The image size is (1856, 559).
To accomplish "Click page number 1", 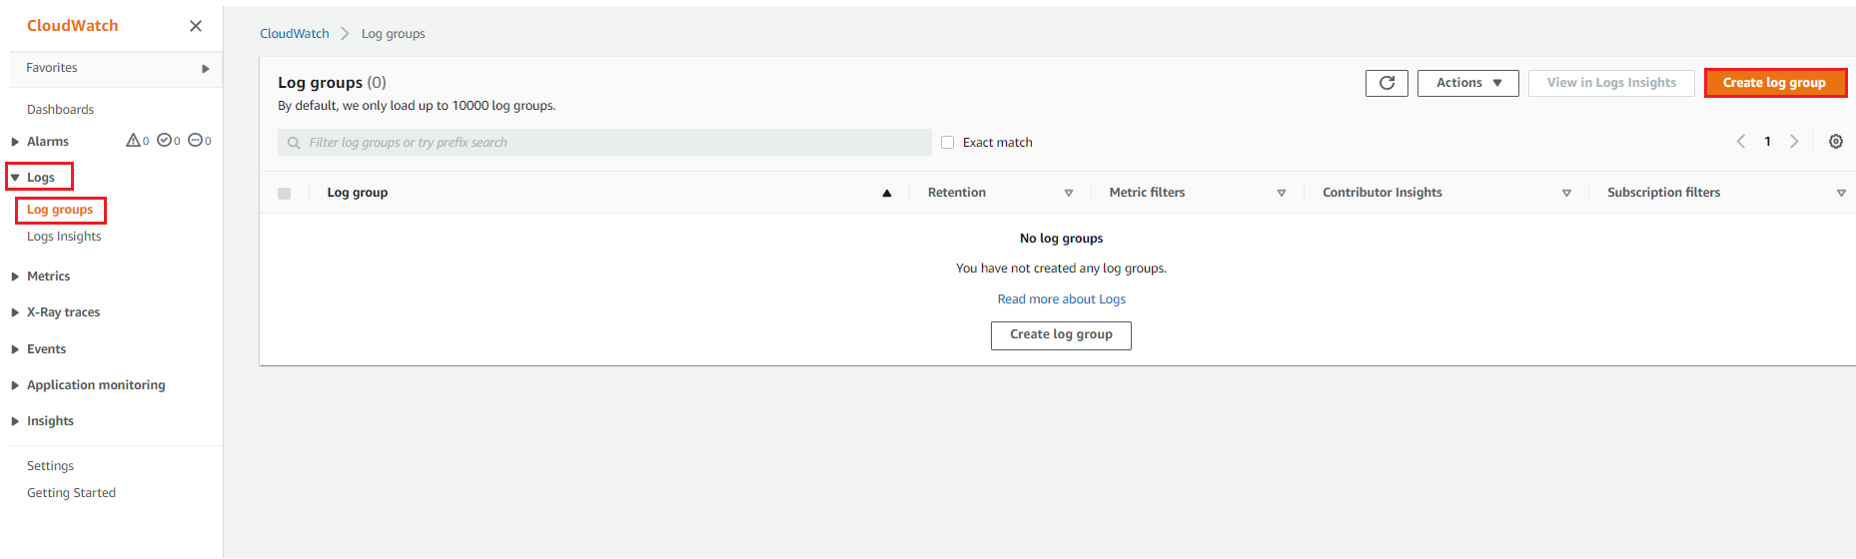I will [1767, 142].
